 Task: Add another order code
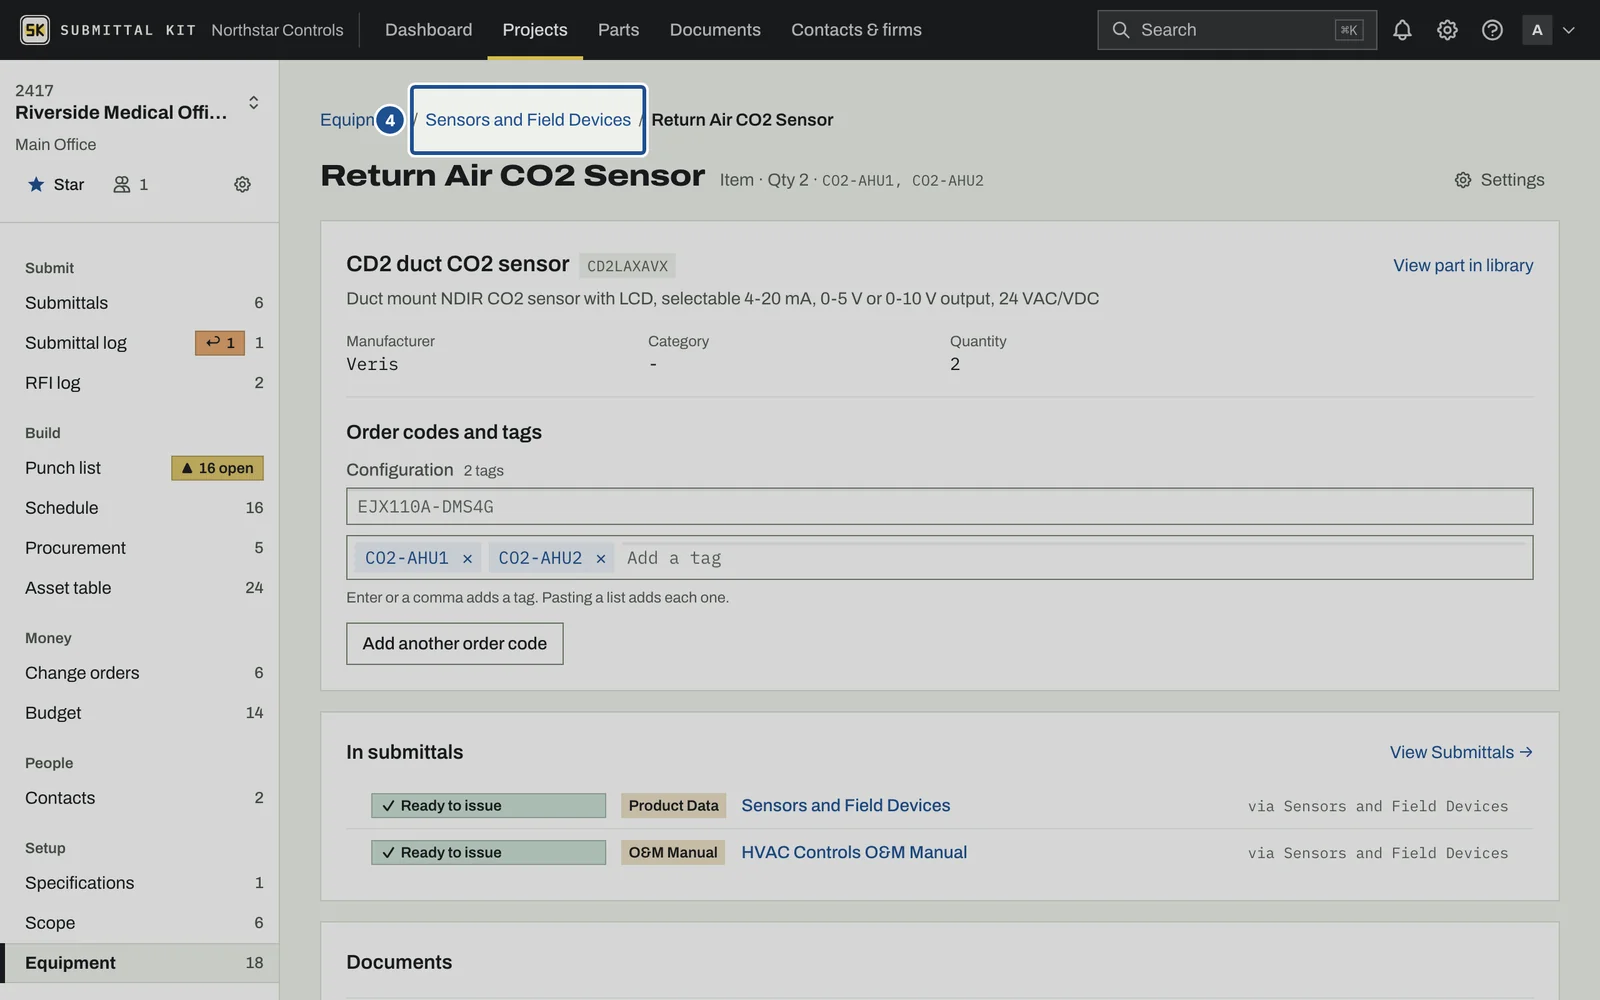point(455,644)
